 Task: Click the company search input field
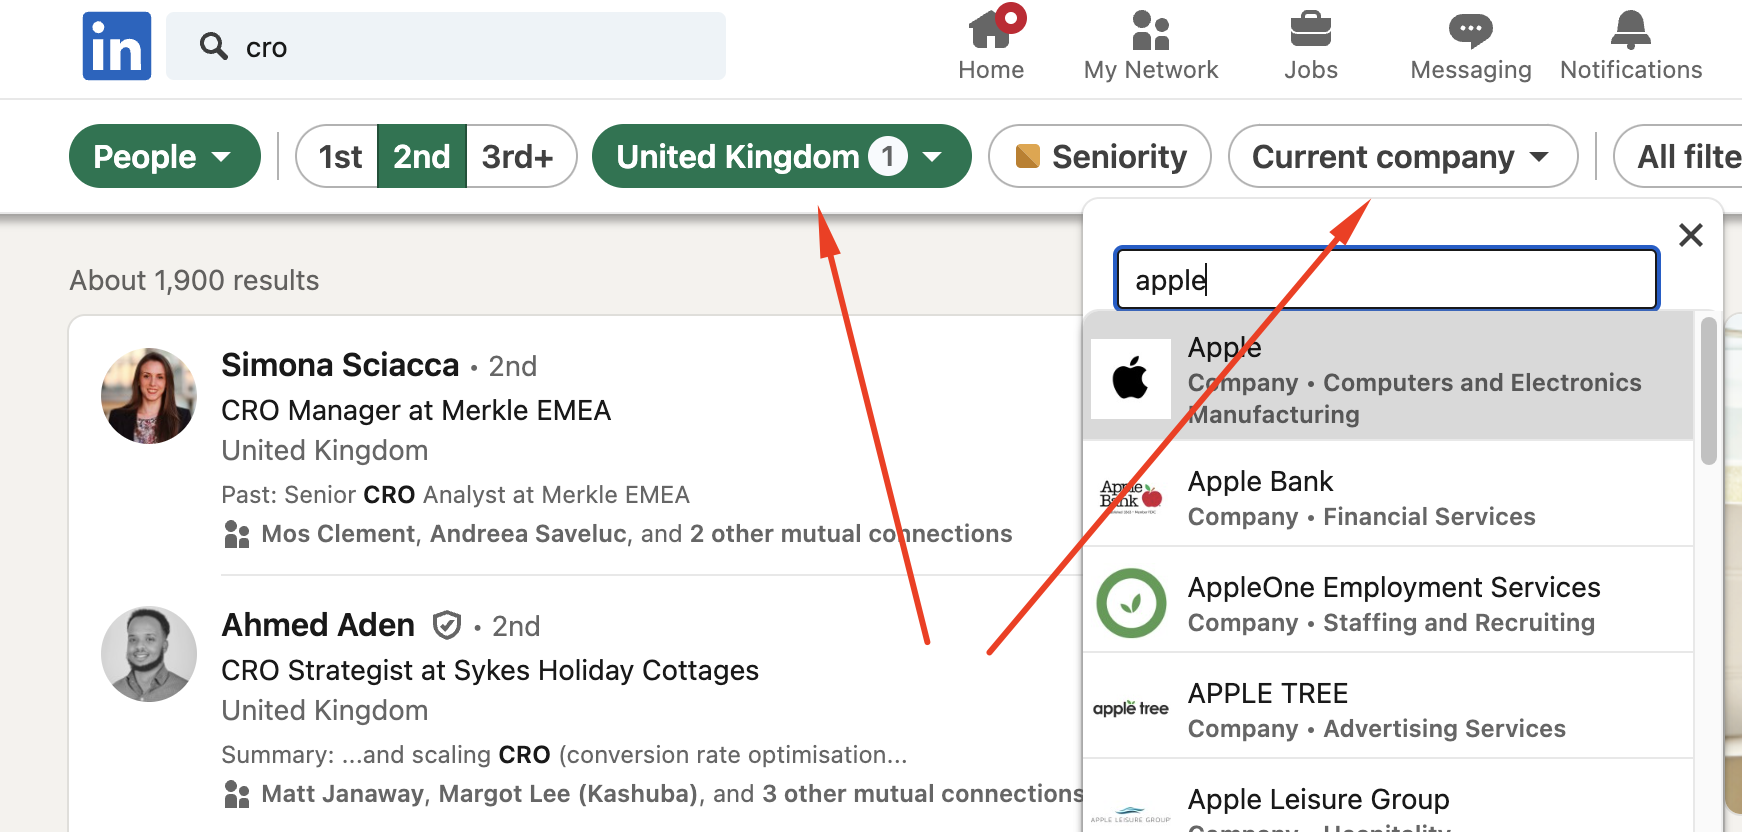[x=1385, y=279]
